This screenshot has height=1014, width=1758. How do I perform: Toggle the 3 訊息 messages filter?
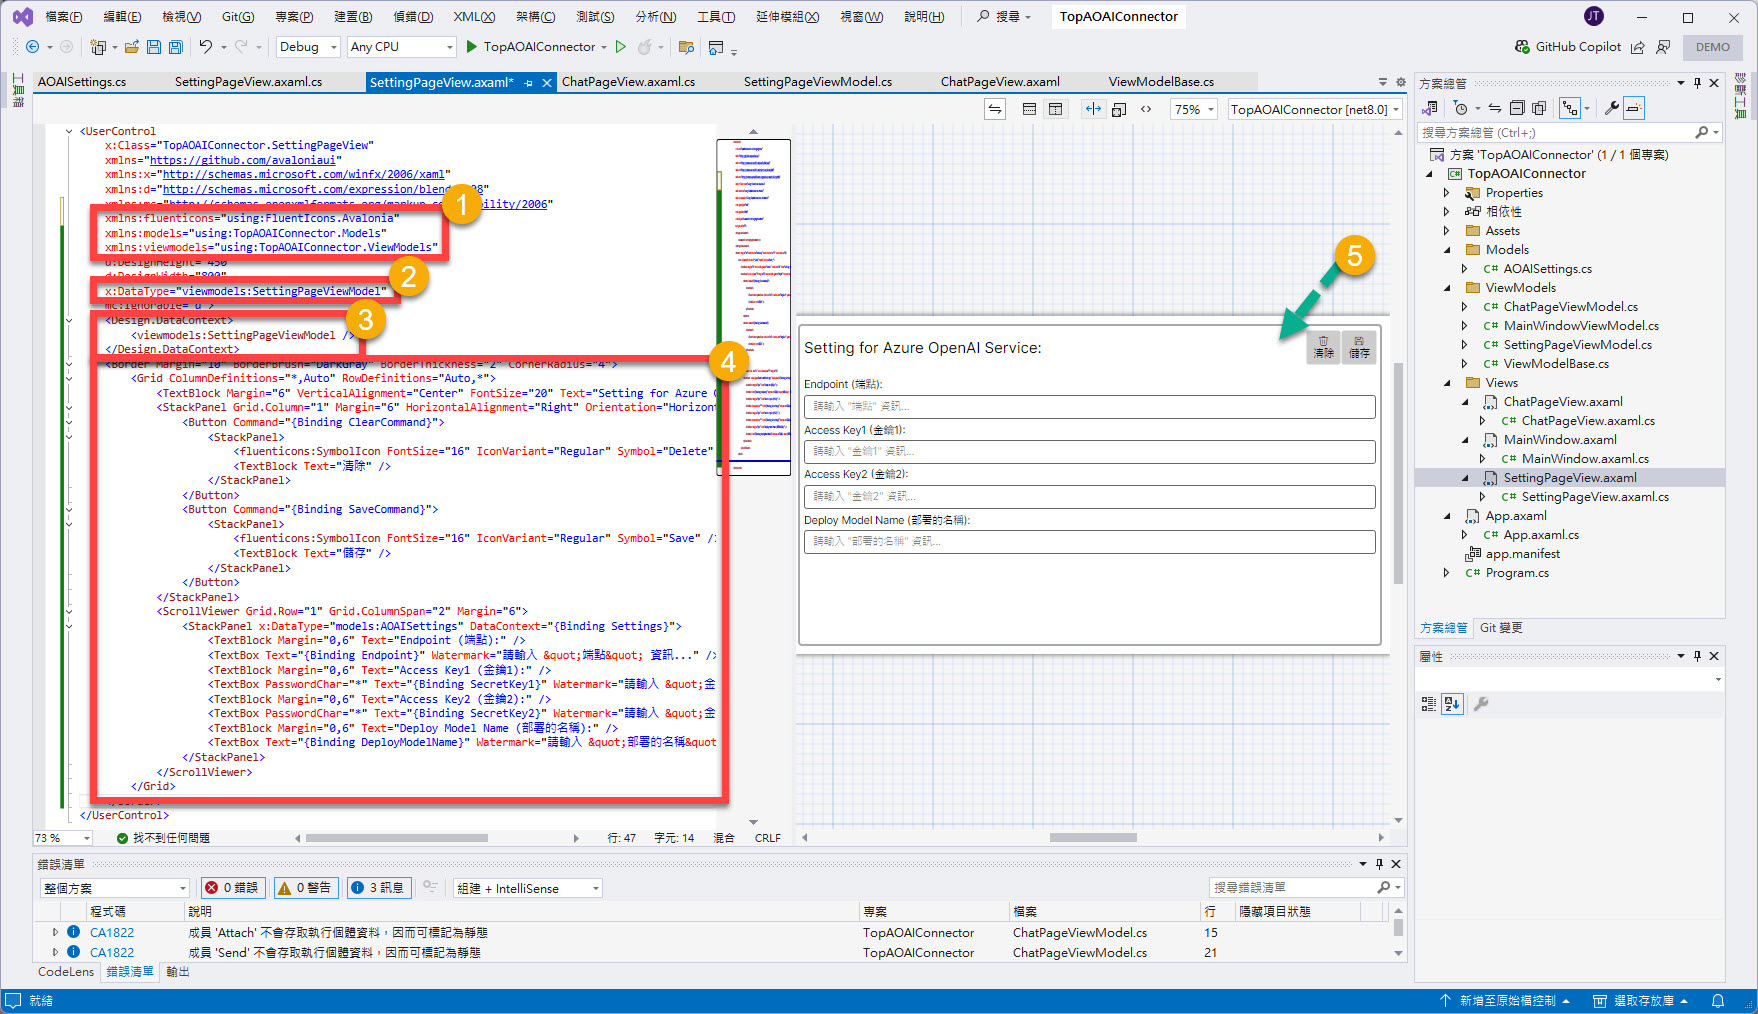(x=378, y=888)
